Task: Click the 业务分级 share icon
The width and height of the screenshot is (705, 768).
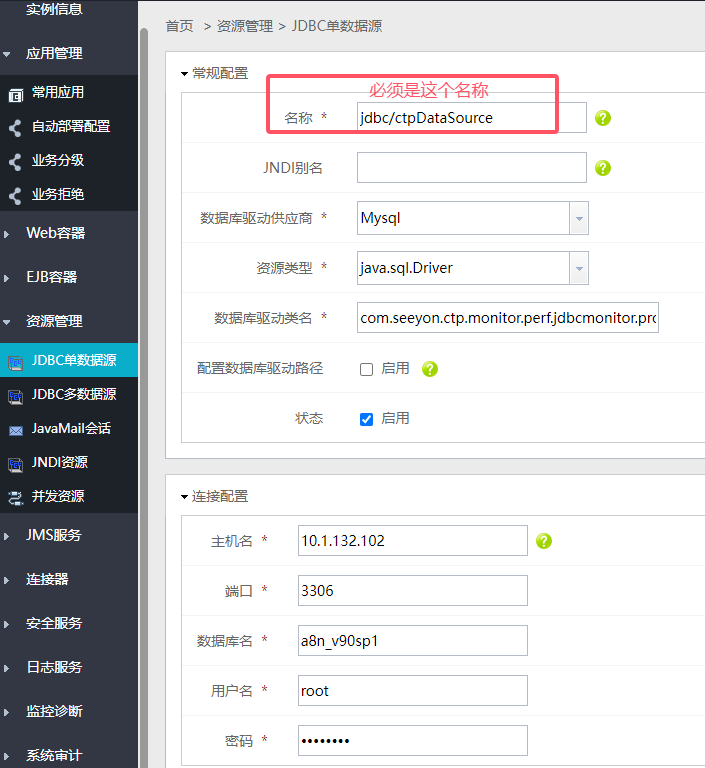Action: (x=16, y=162)
